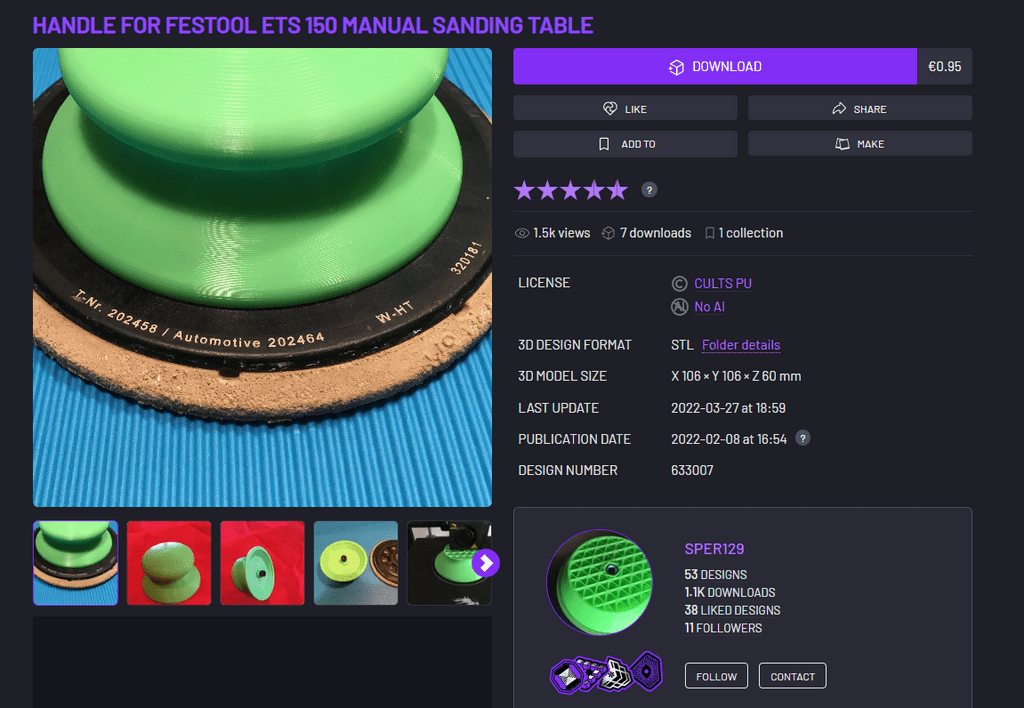Click the question mark beside the star rating
Image resolution: width=1024 pixels, height=708 pixels.
(649, 190)
